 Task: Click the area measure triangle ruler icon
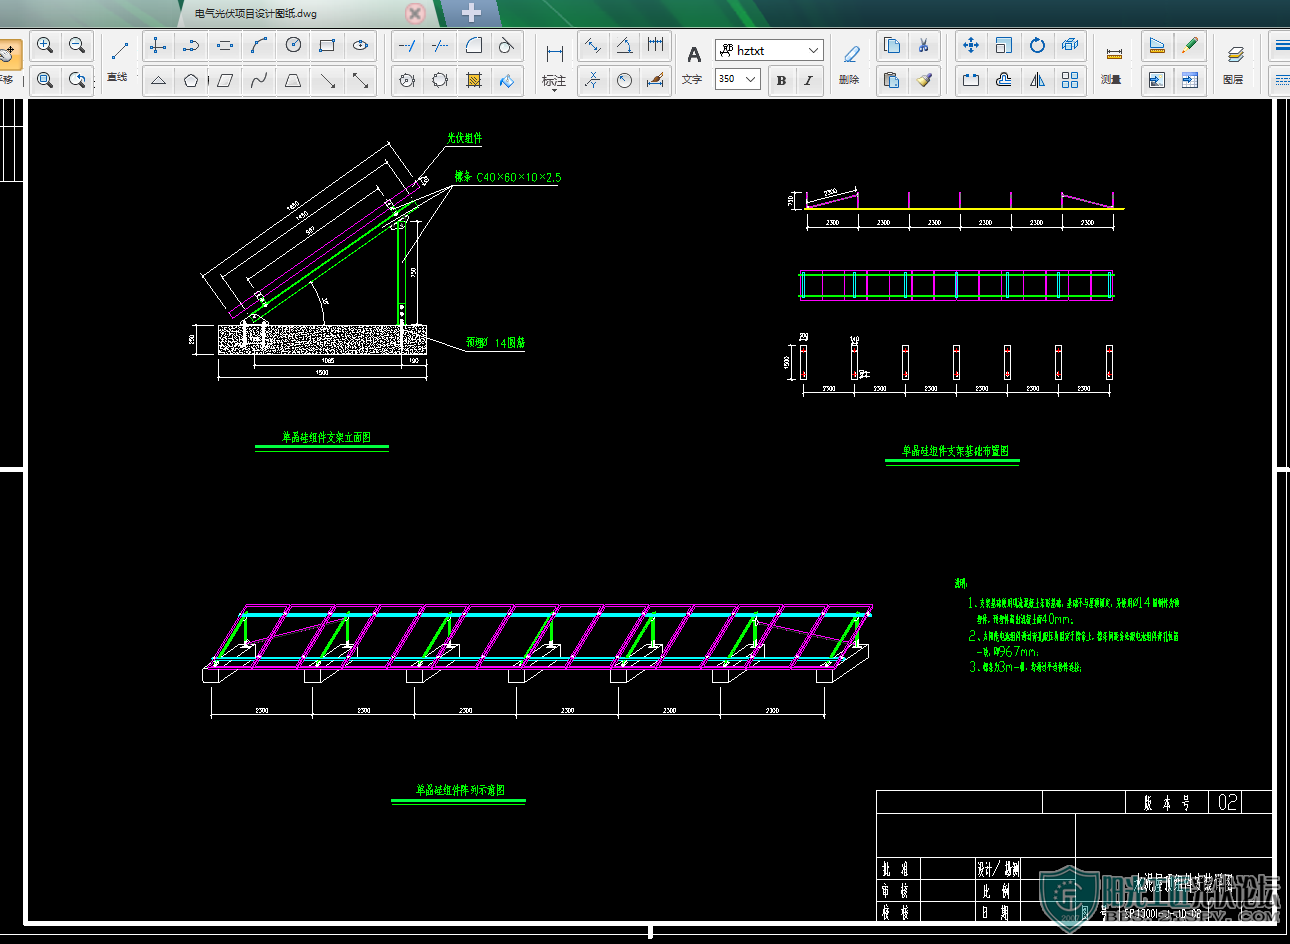[1156, 46]
